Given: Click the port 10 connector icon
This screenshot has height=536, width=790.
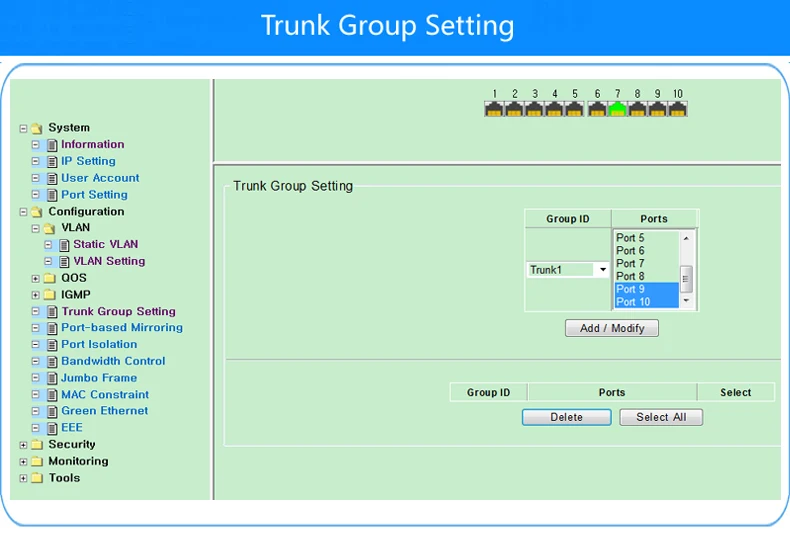Looking at the screenshot, I should 678,109.
